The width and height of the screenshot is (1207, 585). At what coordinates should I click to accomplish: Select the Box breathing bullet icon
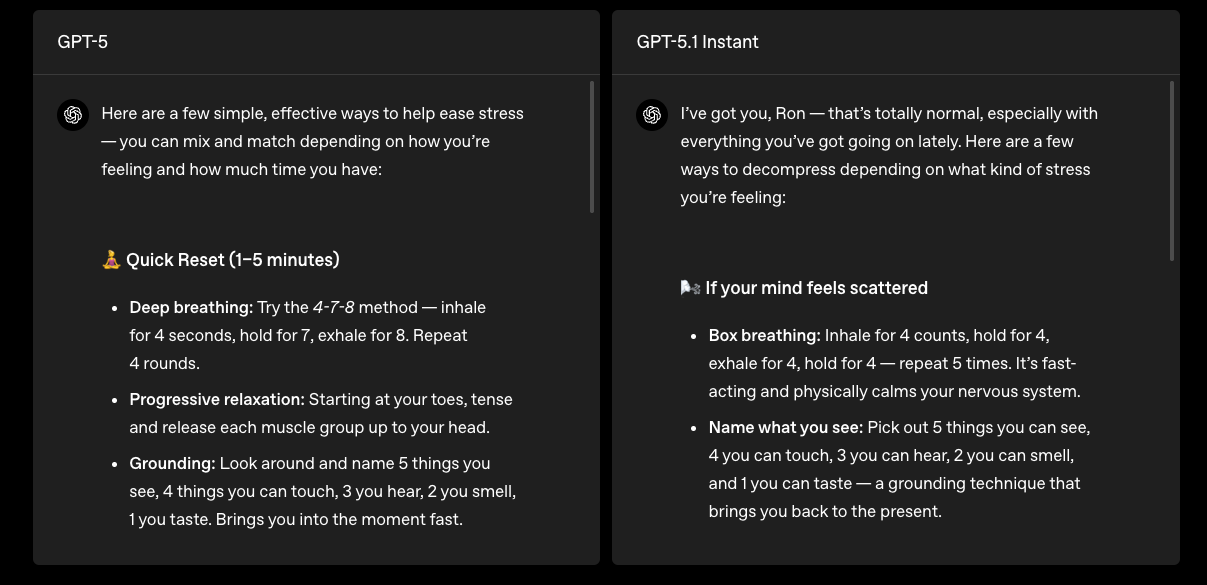(694, 336)
